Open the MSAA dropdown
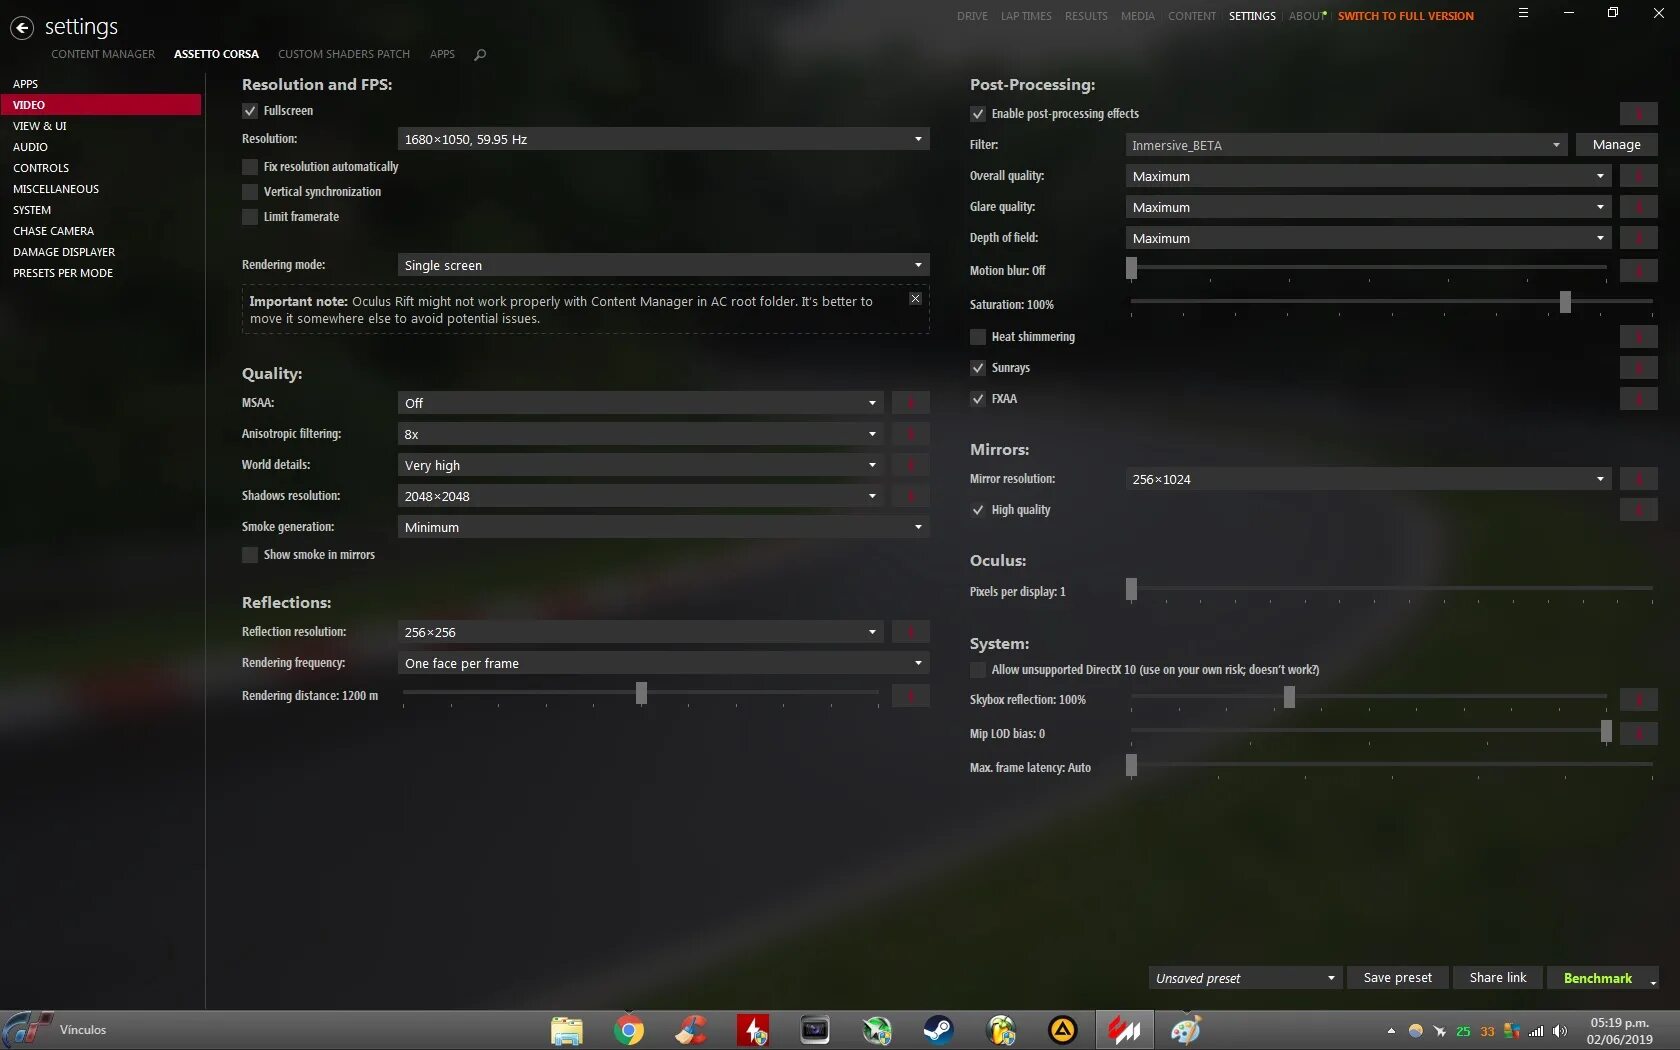Viewport: 1680px width, 1050px height. click(x=640, y=403)
